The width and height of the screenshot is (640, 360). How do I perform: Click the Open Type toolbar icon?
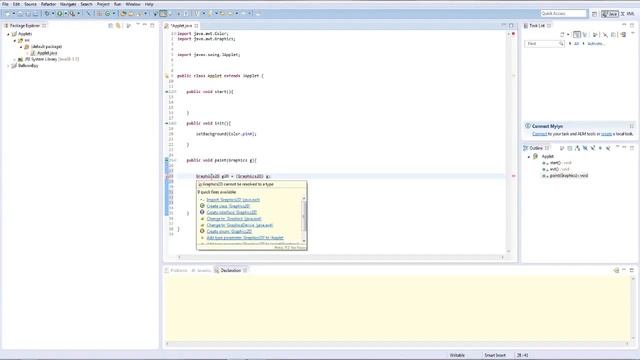coord(123,13)
